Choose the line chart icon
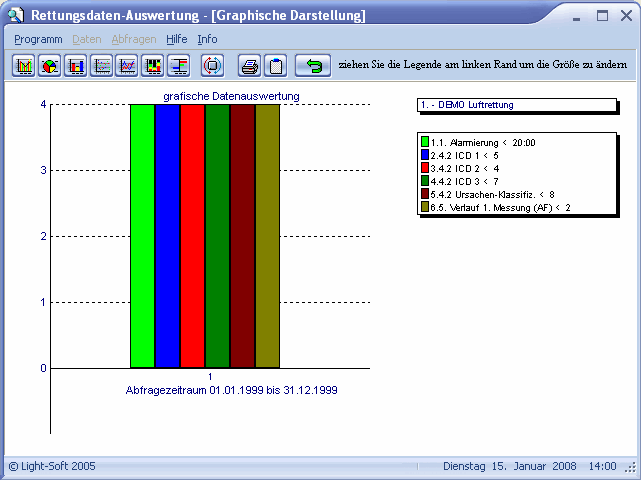 point(127,65)
